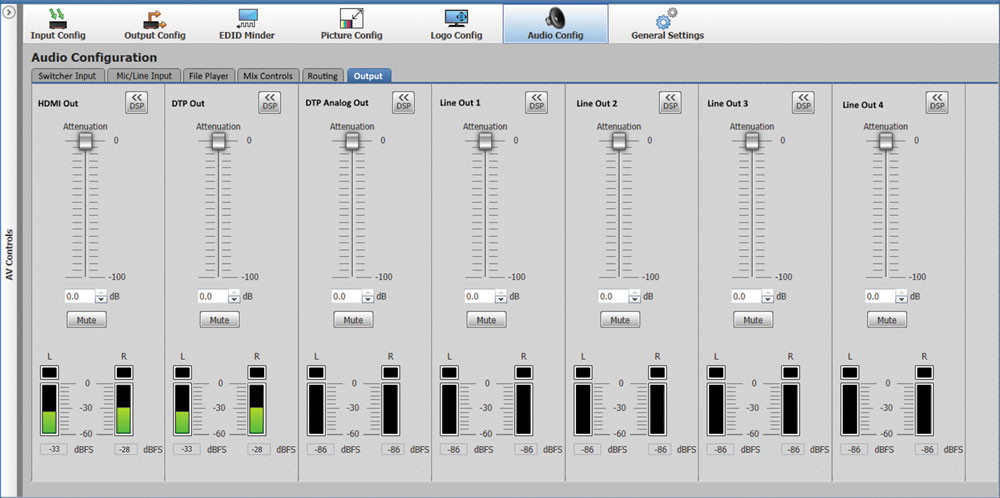This screenshot has height=498, width=1000.
Task: Click the Mute button under Line Out 1
Action: coord(486,320)
